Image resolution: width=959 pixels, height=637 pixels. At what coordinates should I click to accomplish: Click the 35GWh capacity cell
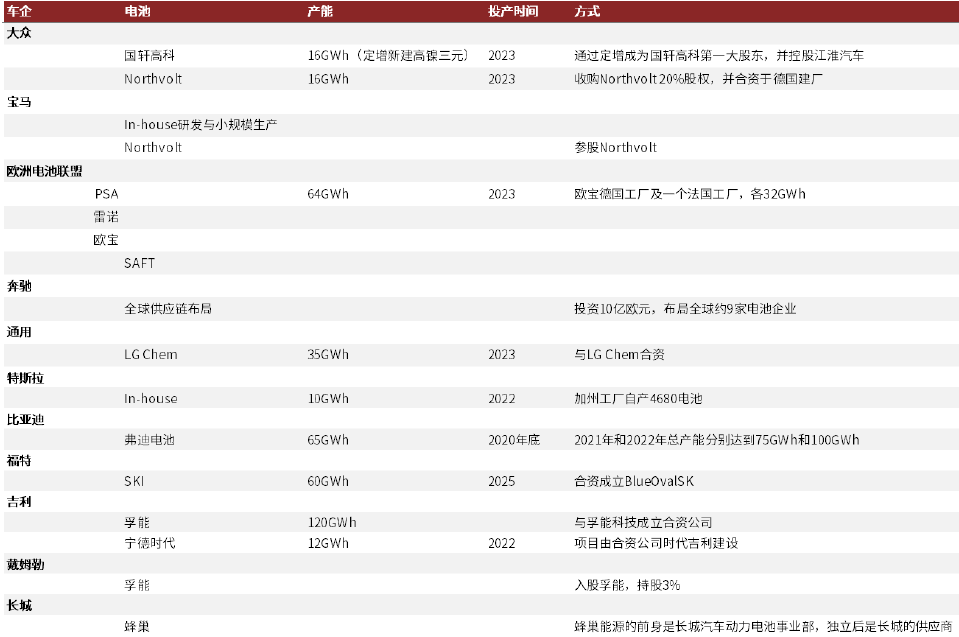328,355
